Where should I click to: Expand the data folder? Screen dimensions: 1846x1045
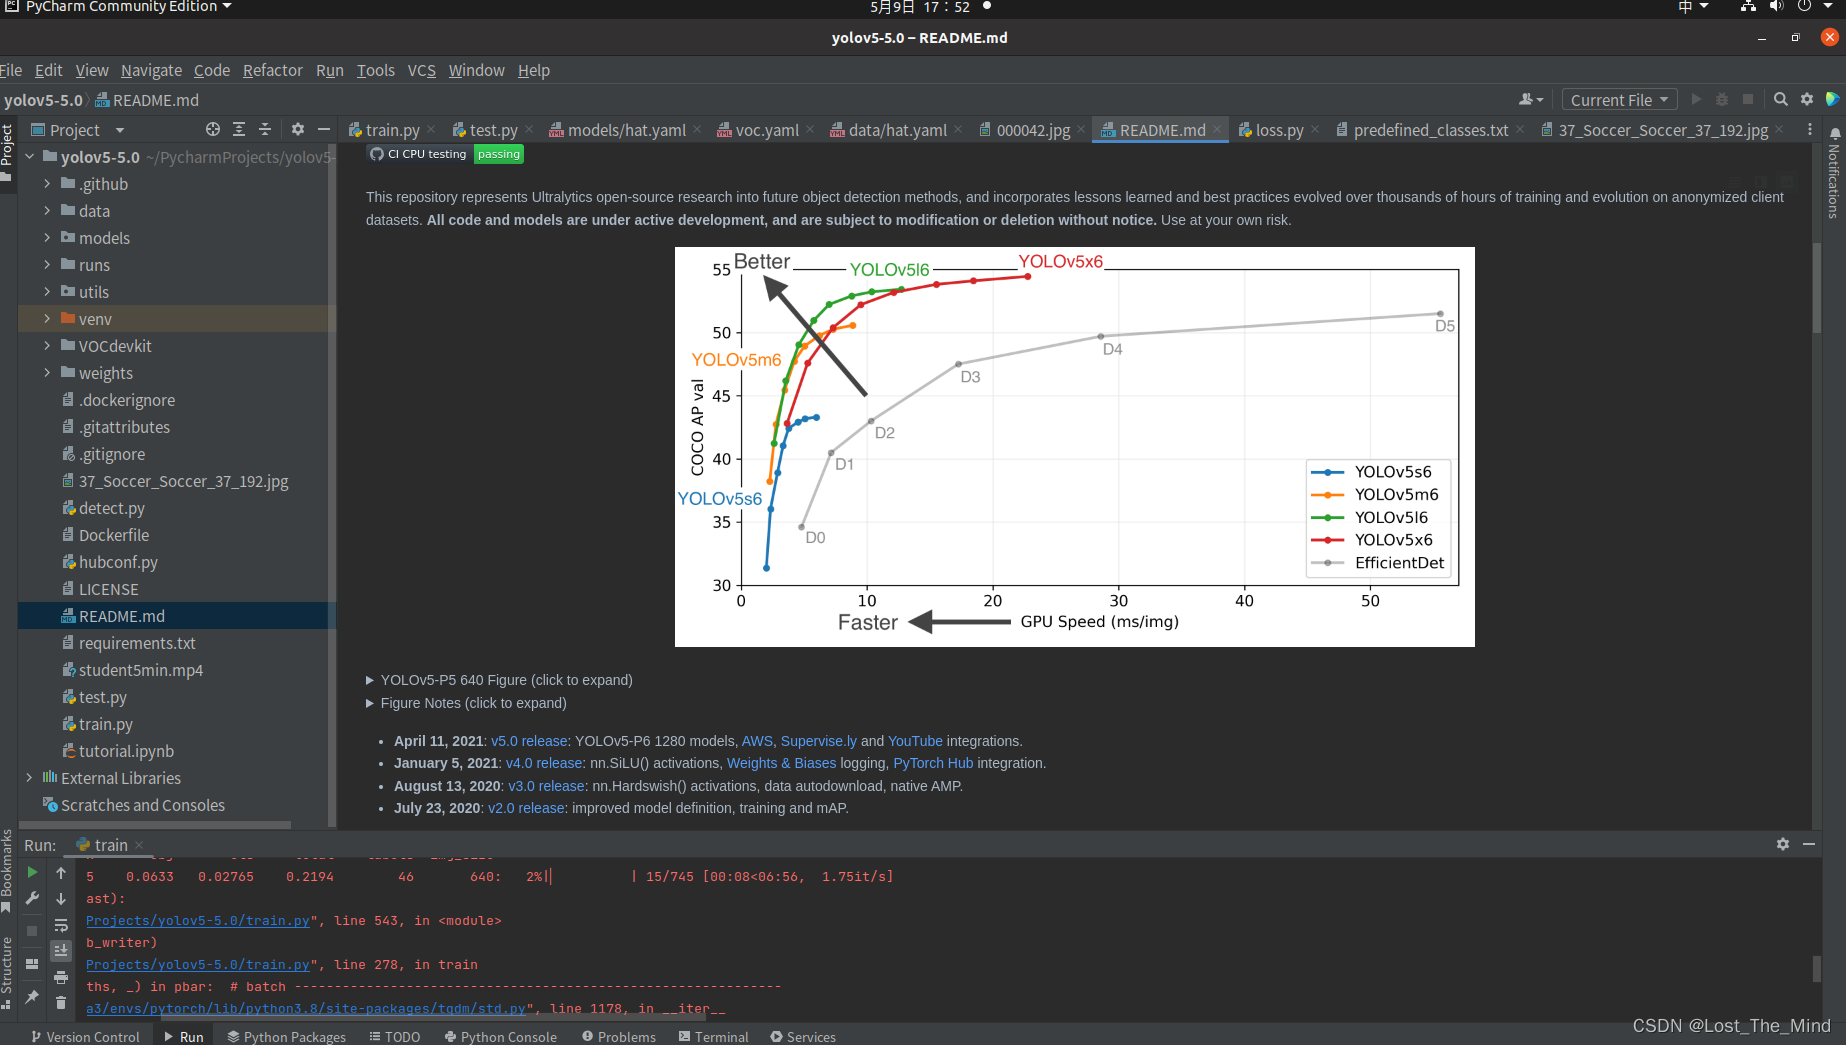pos(47,211)
